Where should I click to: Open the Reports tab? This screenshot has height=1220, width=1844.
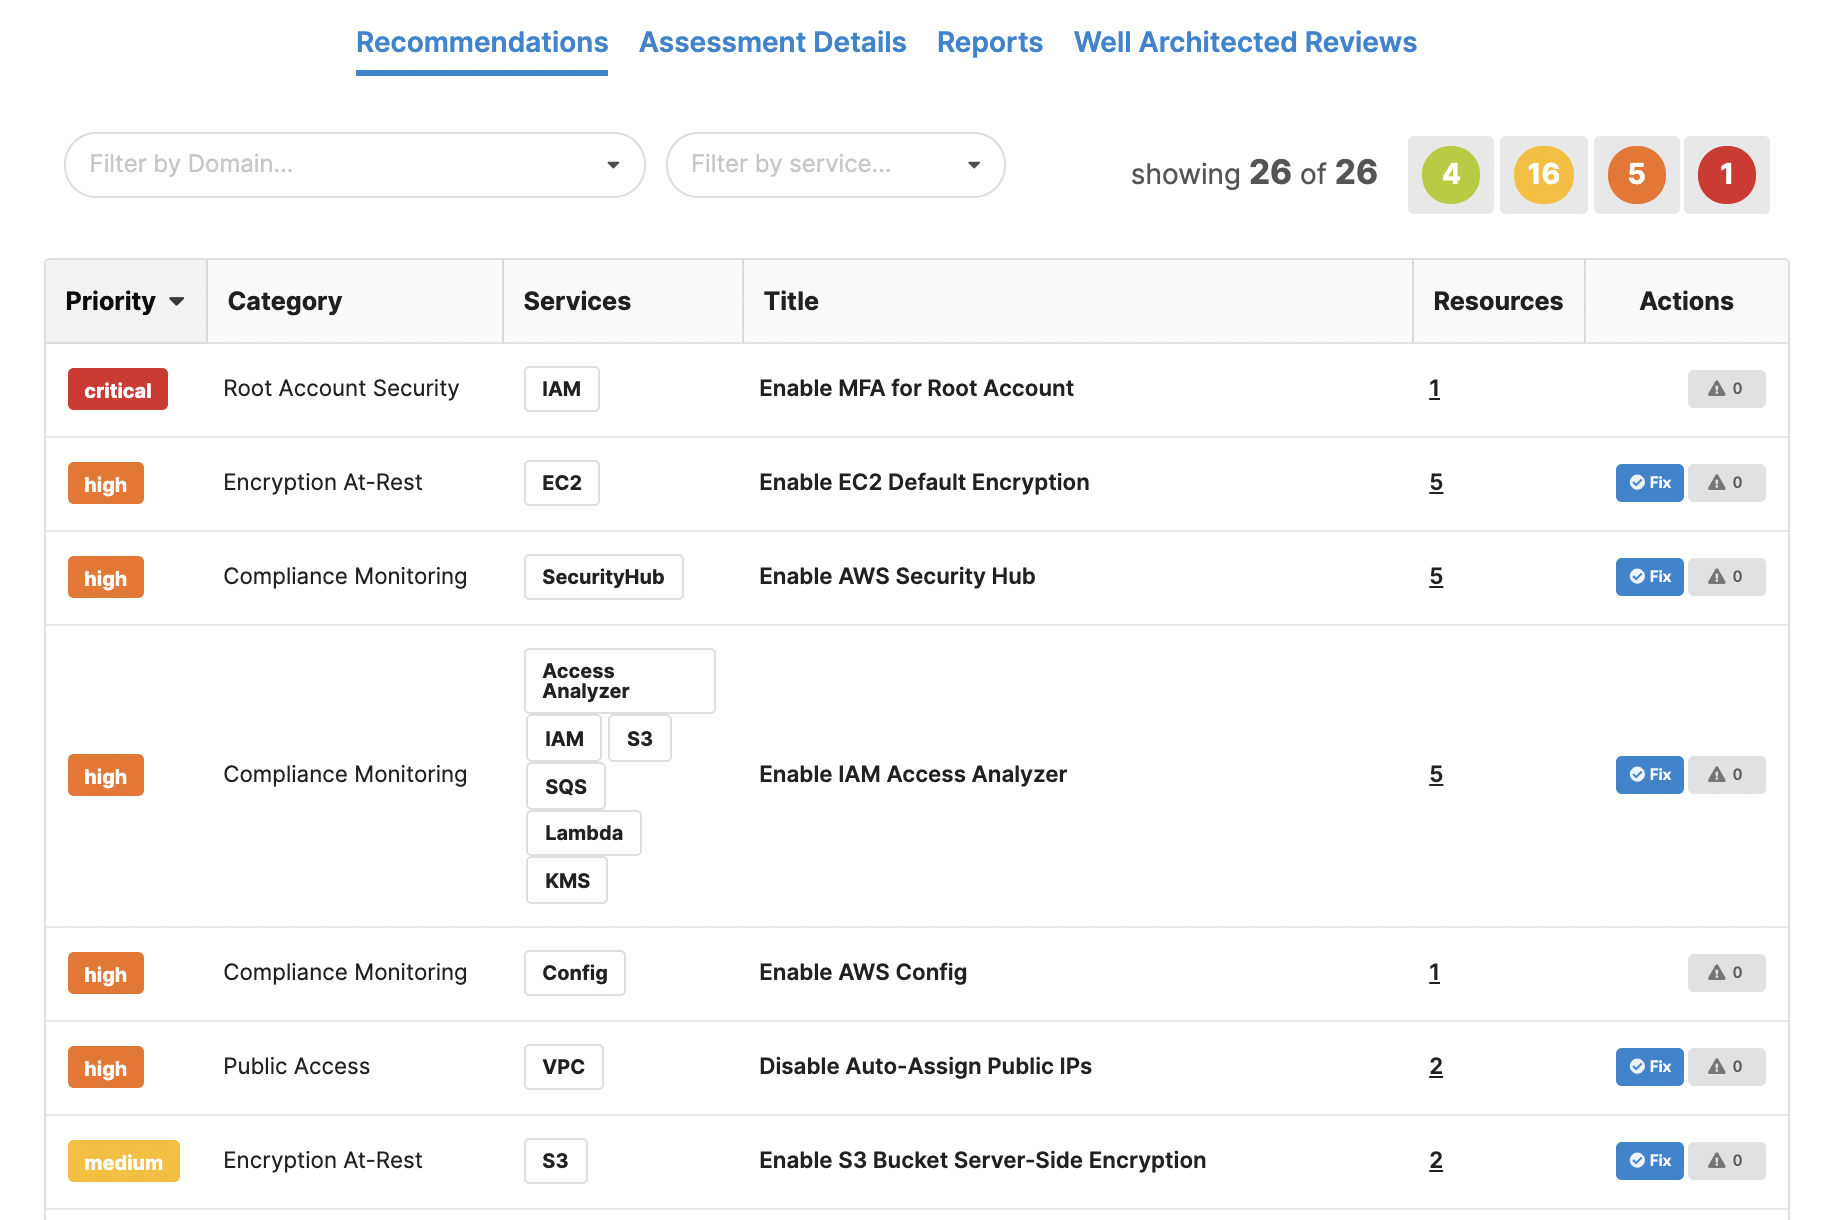point(990,42)
